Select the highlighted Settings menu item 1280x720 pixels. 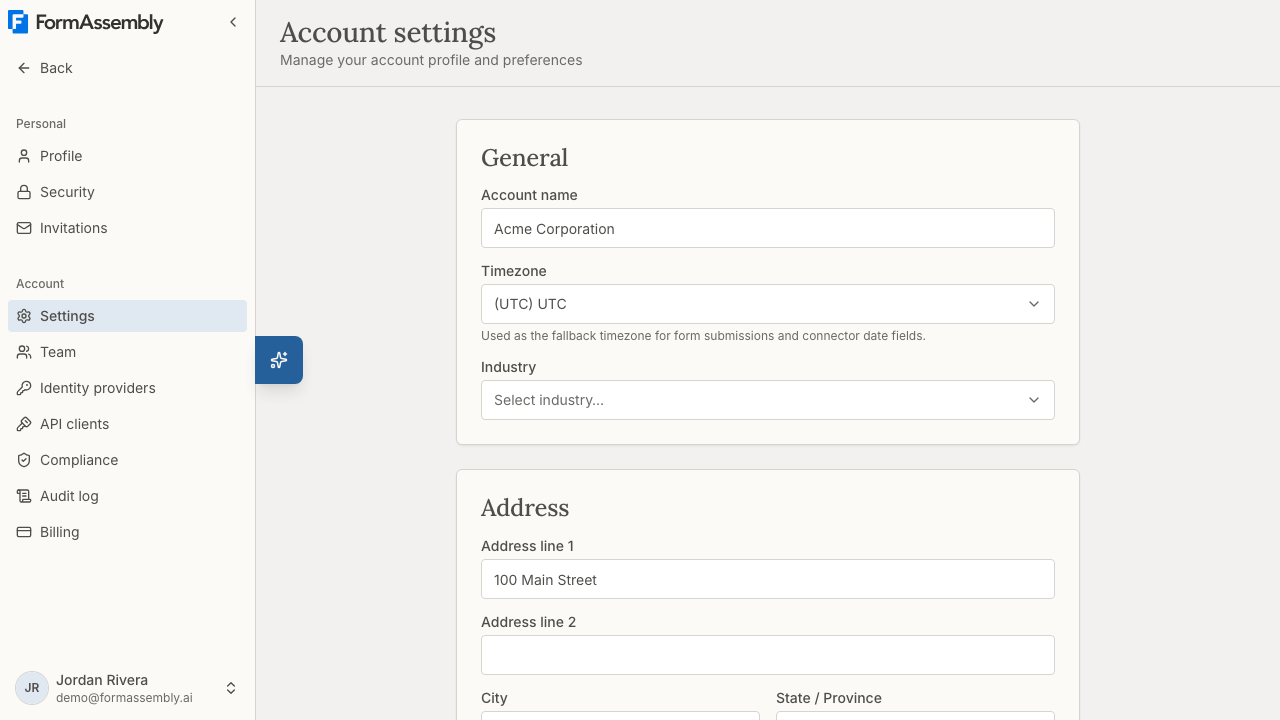coord(127,316)
